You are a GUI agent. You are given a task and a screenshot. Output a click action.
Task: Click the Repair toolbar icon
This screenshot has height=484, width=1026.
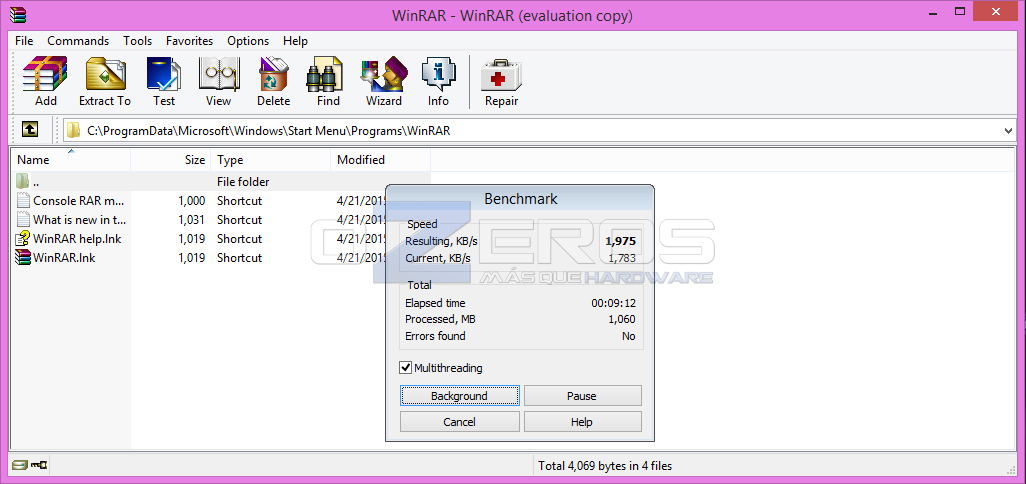(x=501, y=77)
